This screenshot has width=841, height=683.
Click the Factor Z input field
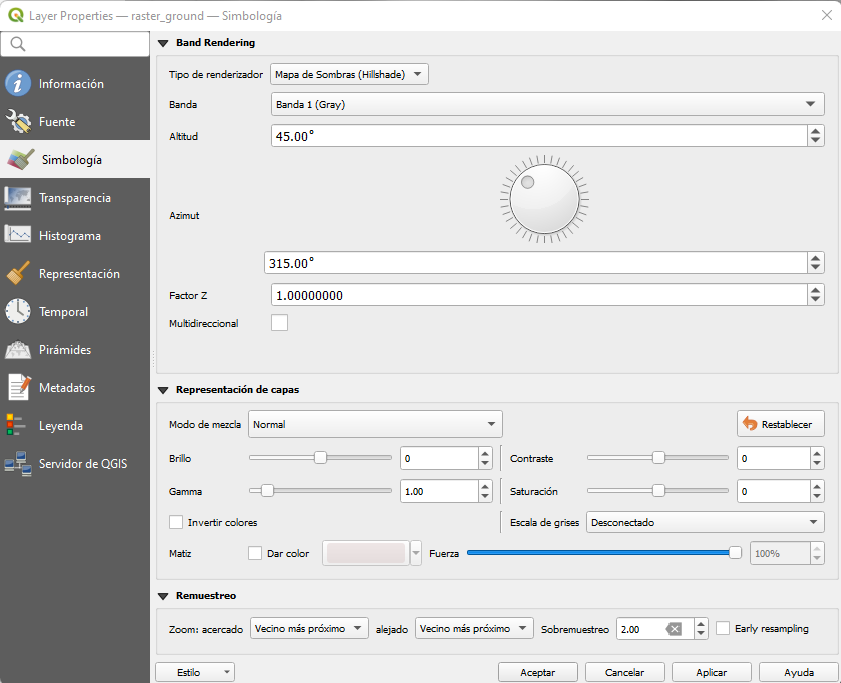pos(538,295)
